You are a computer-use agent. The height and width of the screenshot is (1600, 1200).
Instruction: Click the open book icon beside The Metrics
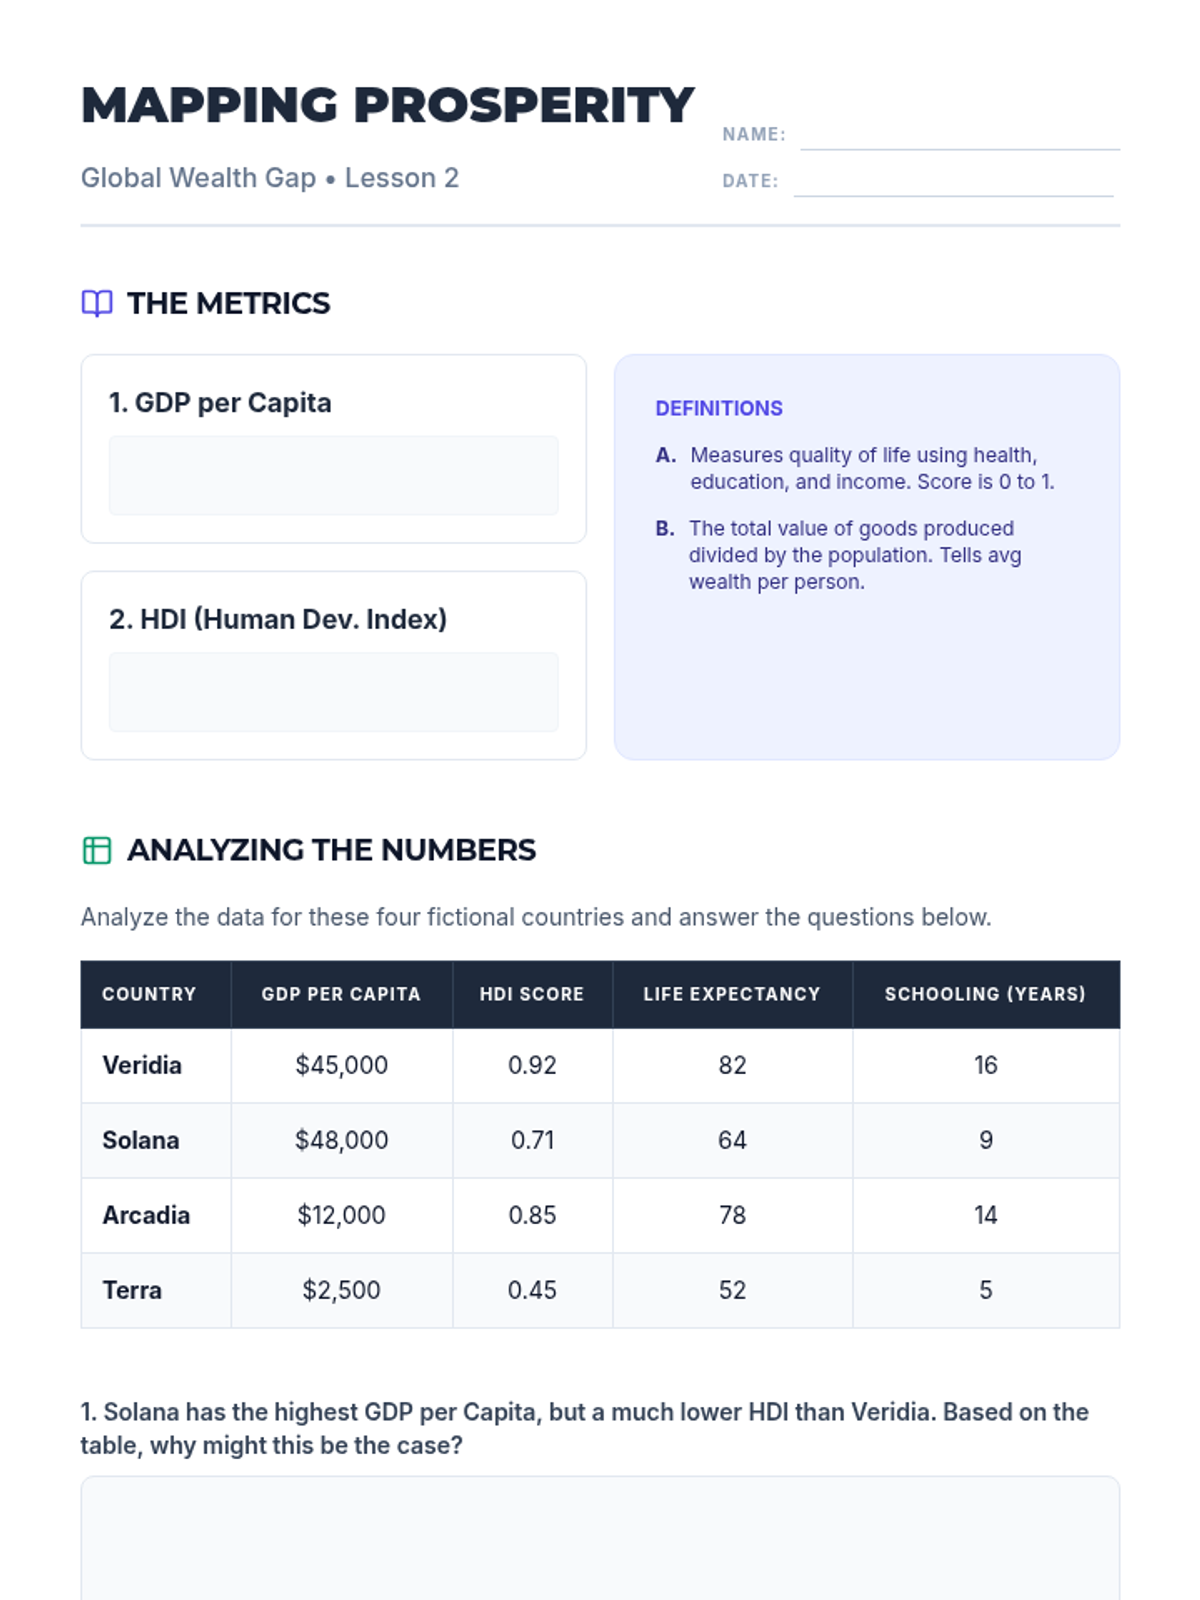tap(97, 303)
